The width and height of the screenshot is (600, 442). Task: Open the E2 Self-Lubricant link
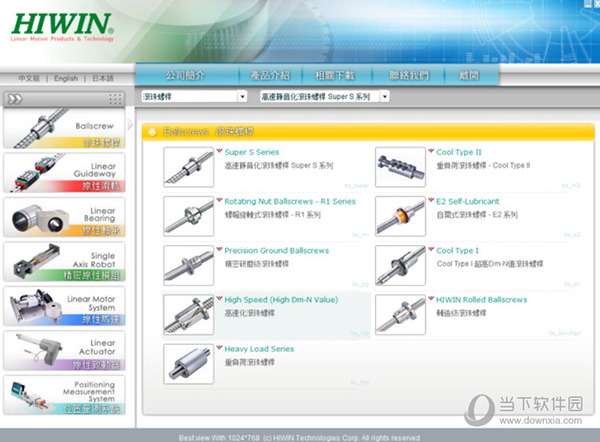pyautogui.click(x=468, y=201)
